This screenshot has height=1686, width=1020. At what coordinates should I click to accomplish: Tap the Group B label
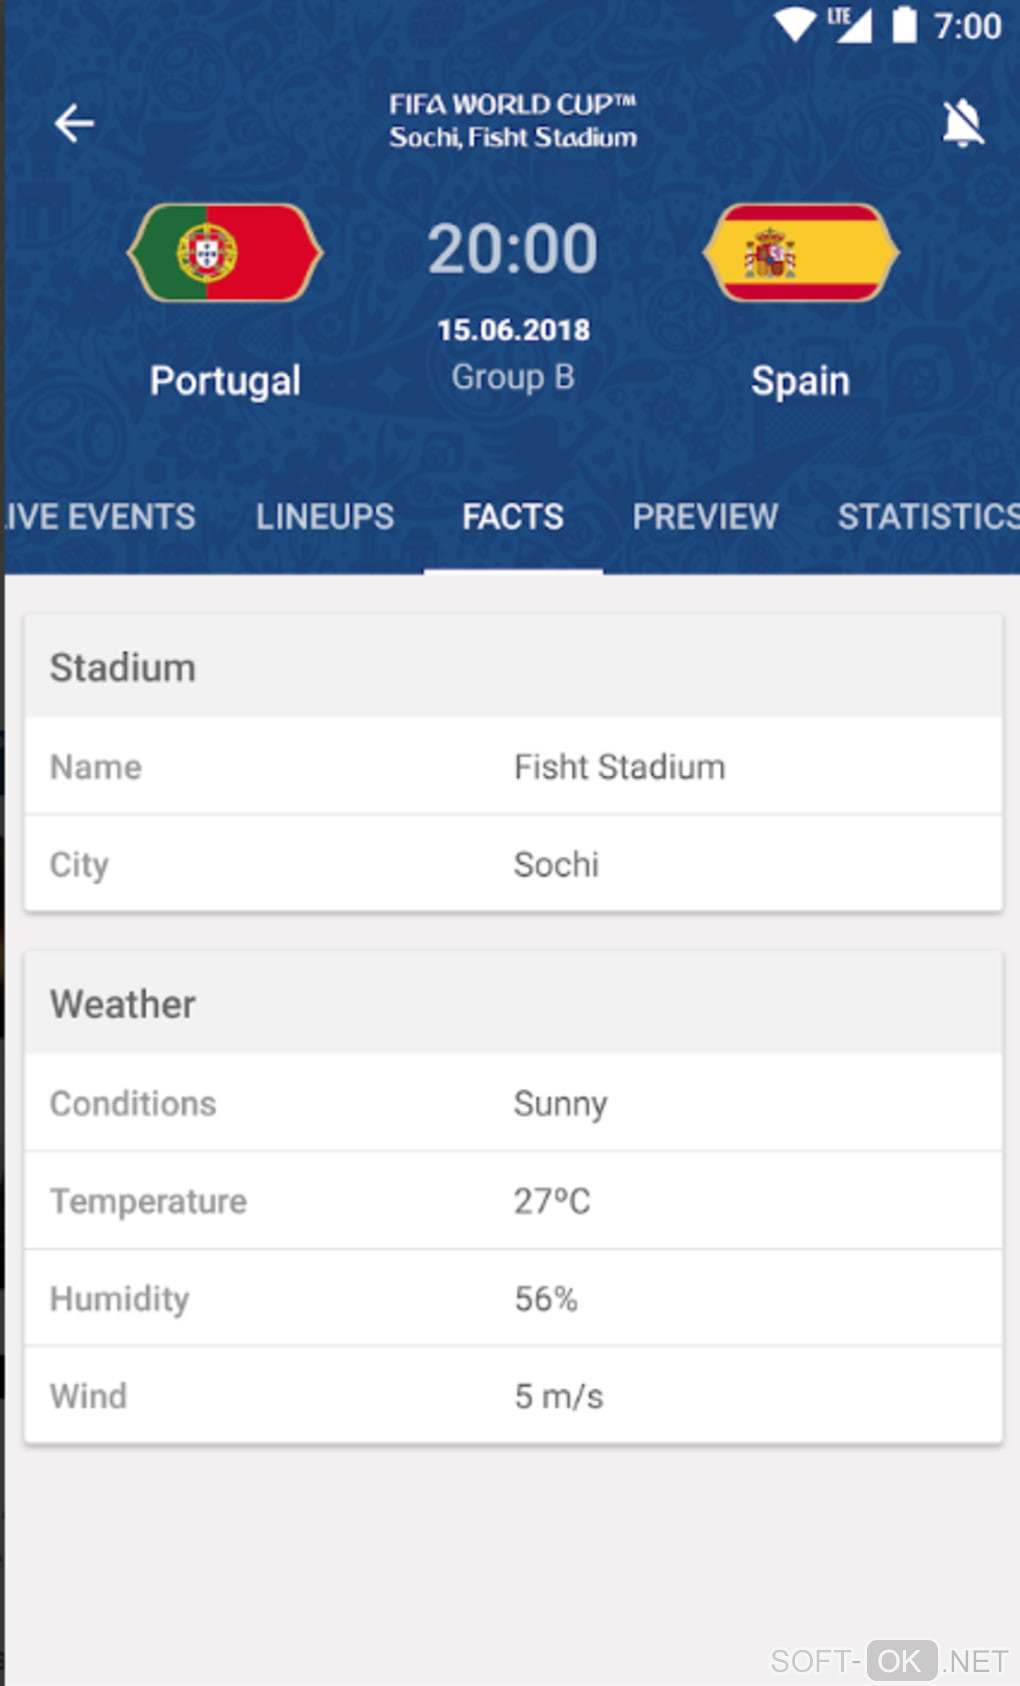click(x=513, y=377)
